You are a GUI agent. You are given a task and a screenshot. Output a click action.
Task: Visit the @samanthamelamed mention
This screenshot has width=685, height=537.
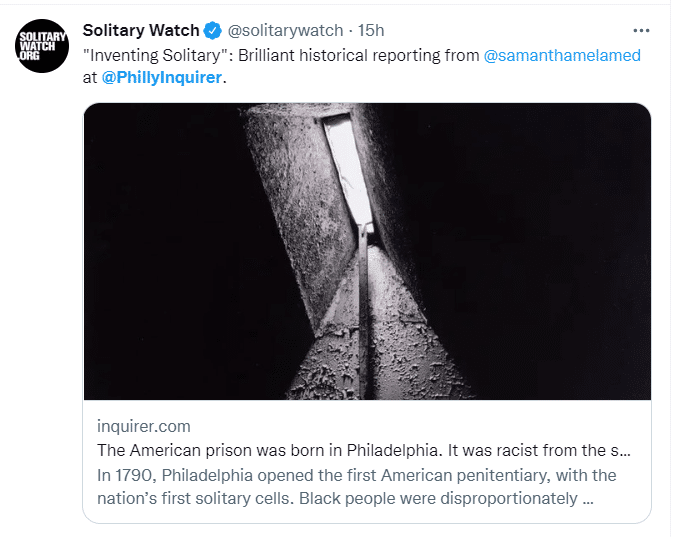(x=562, y=55)
